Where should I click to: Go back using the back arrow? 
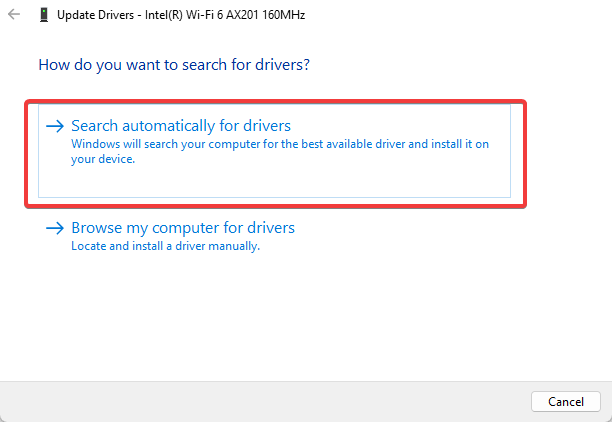pos(14,14)
